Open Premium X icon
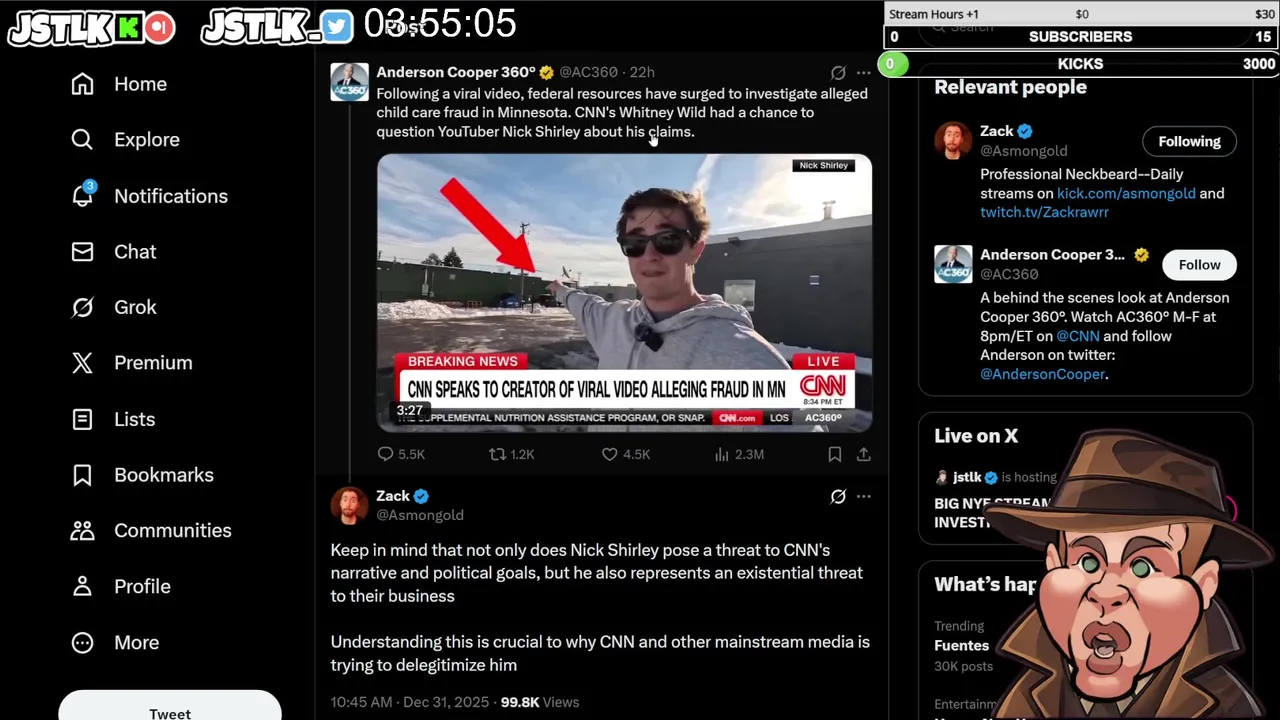This screenshot has height=720, width=1280. [x=82, y=363]
